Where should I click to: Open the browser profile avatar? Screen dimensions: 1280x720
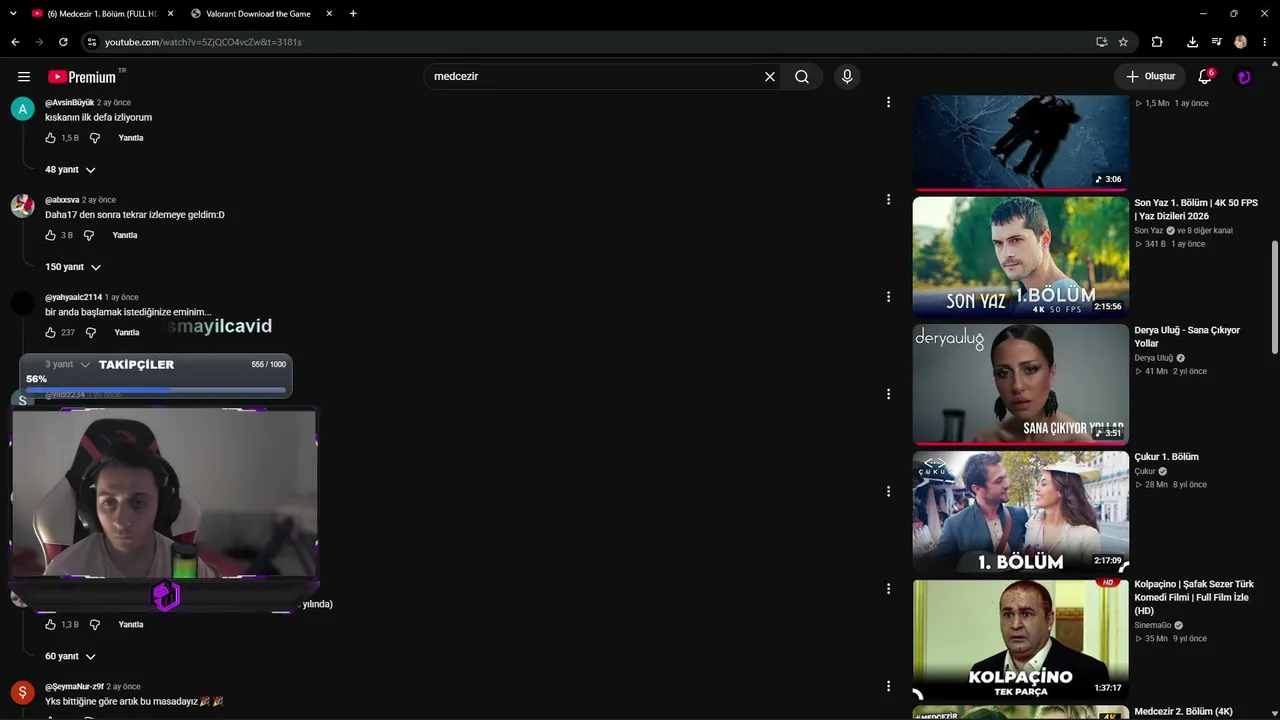pos(1241,42)
